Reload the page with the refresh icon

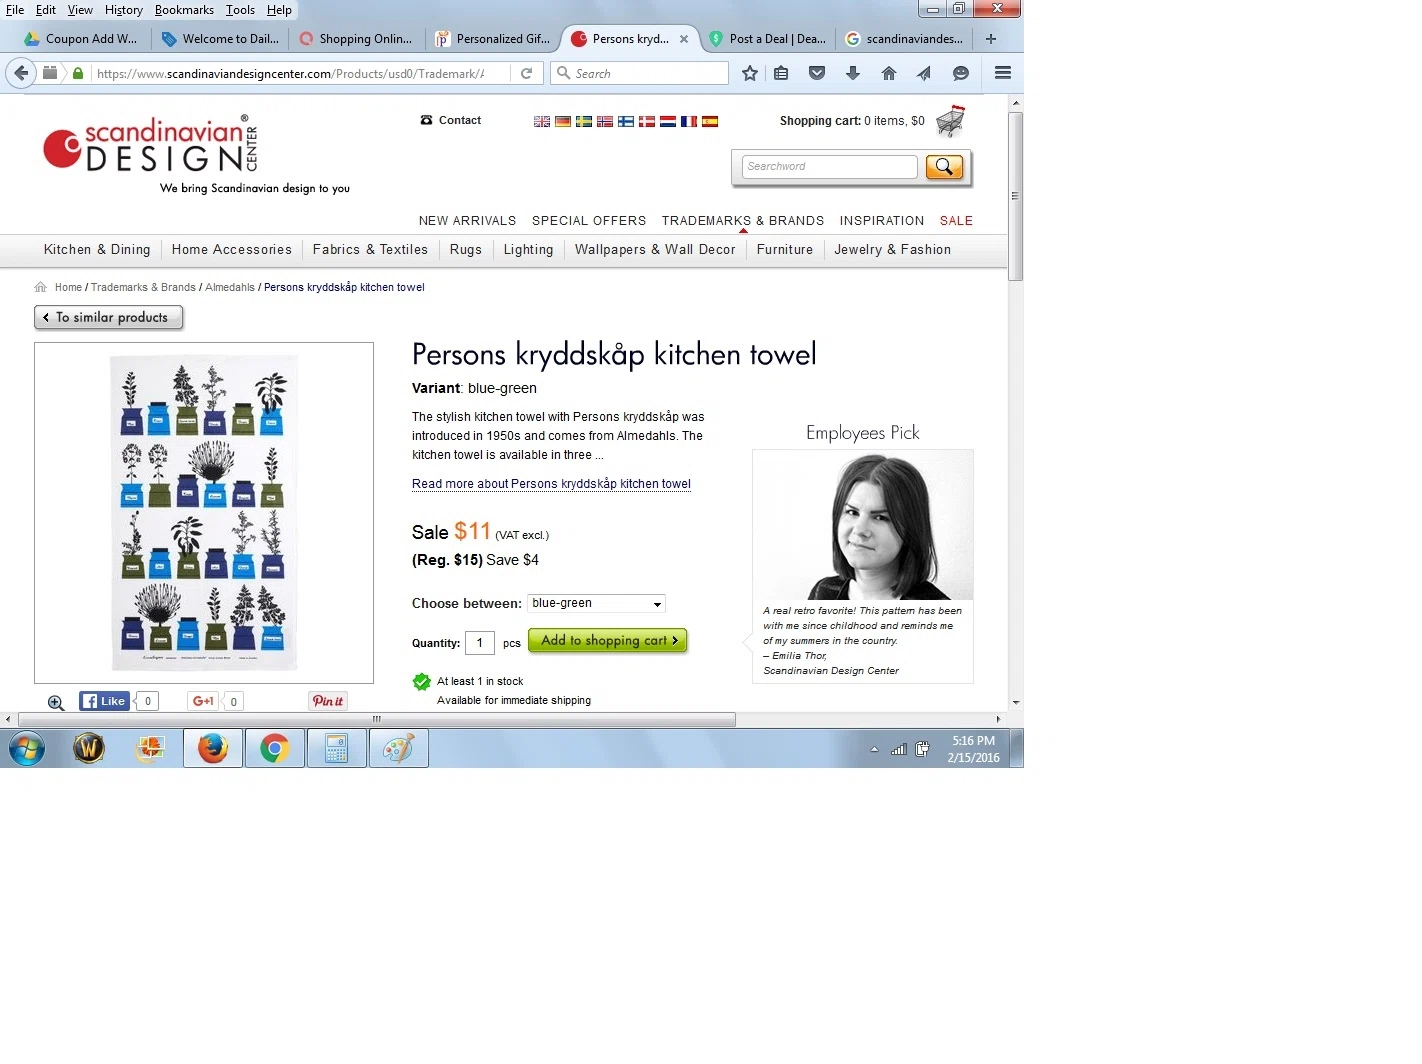click(526, 73)
